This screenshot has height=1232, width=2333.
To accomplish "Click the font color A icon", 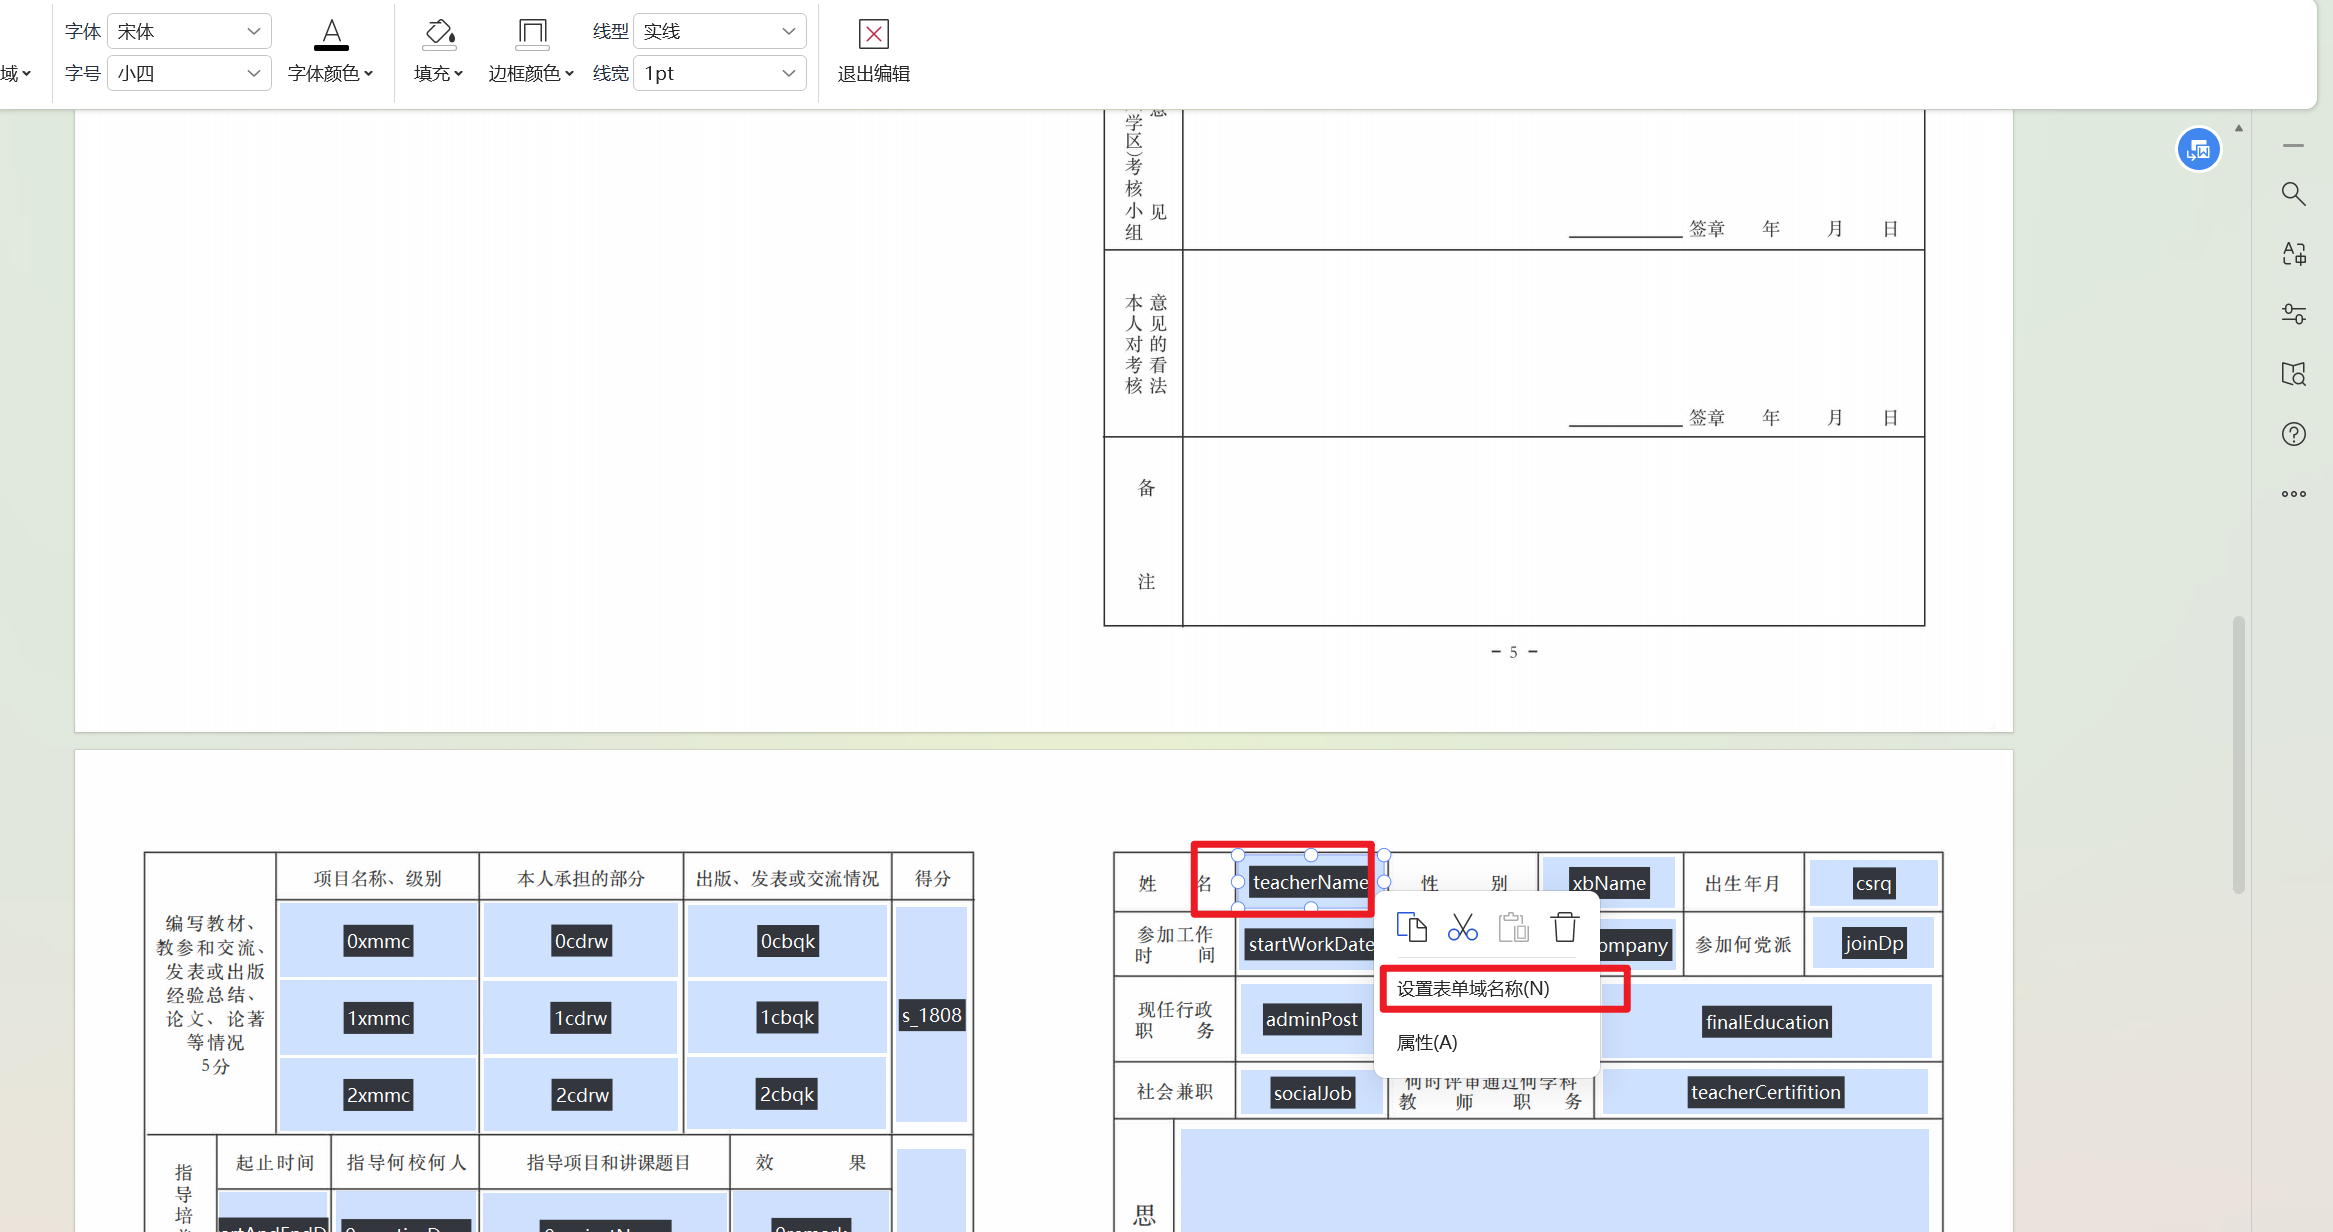I will [x=331, y=34].
